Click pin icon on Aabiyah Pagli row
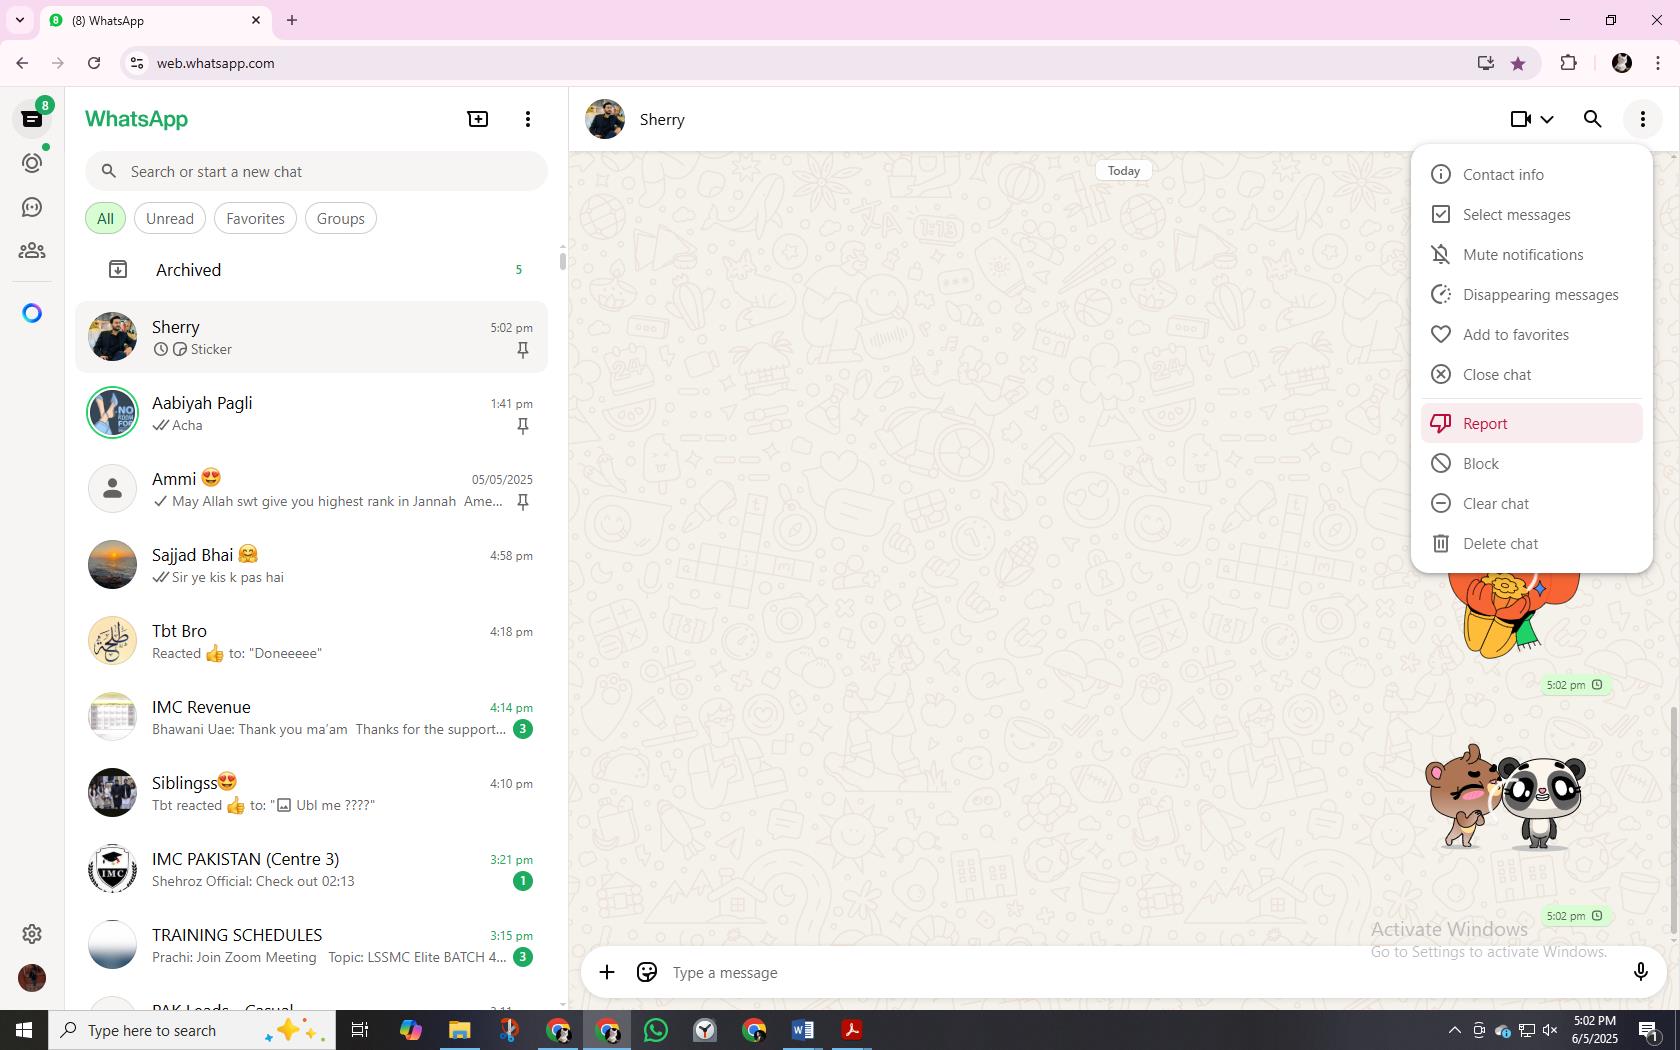Viewport: 1680px width, 1050px height. tap(522, 426)
